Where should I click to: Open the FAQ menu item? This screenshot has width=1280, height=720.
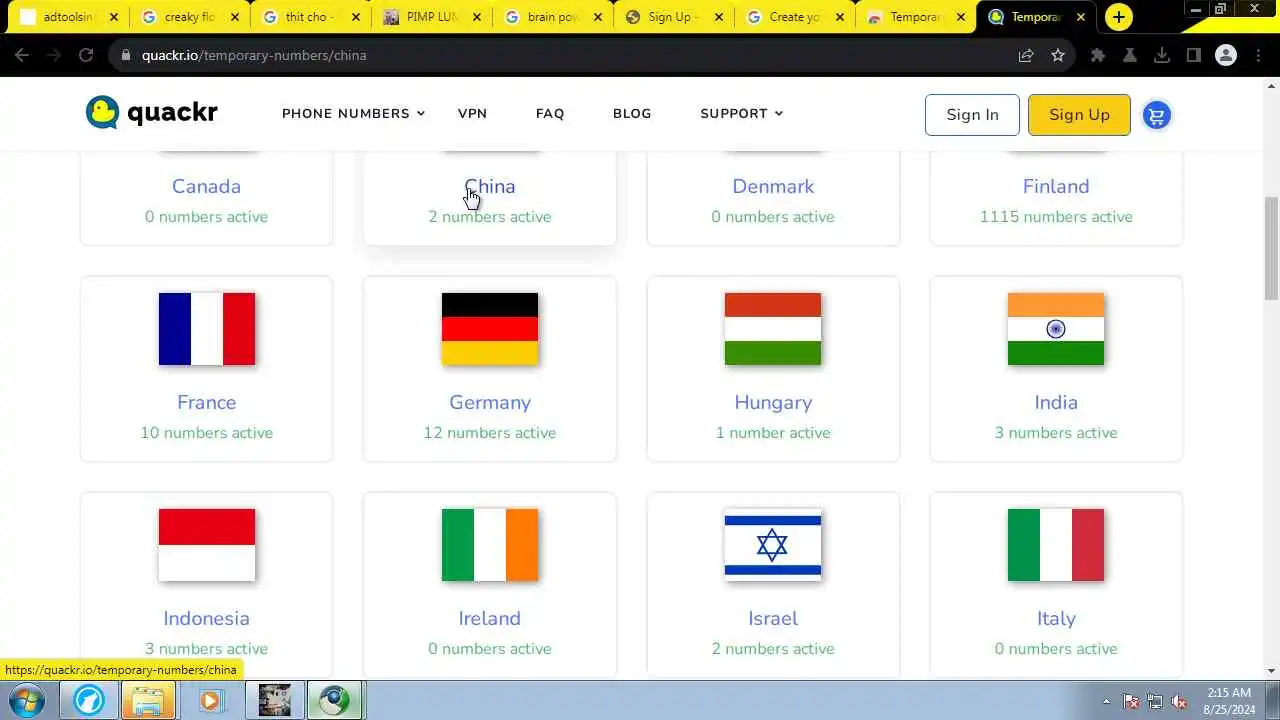point(550,113)
